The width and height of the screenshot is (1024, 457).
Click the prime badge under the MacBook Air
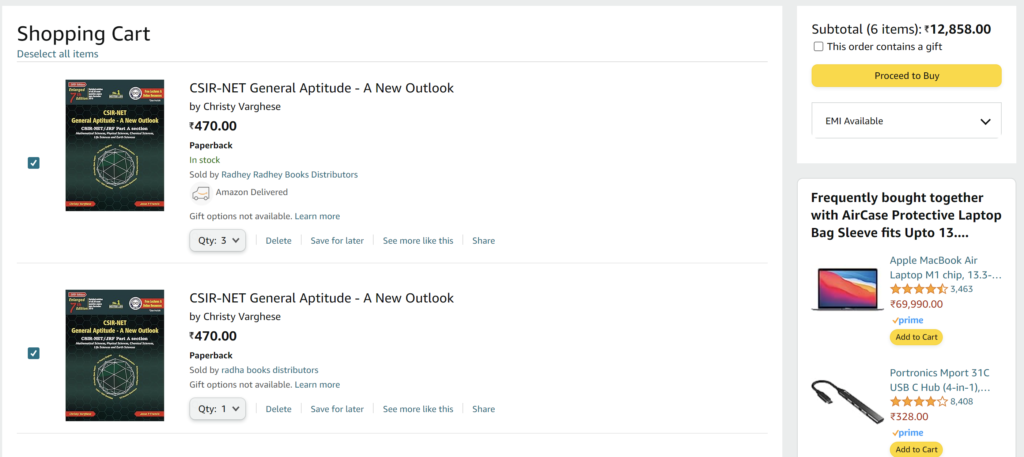(x=907, y=321)
